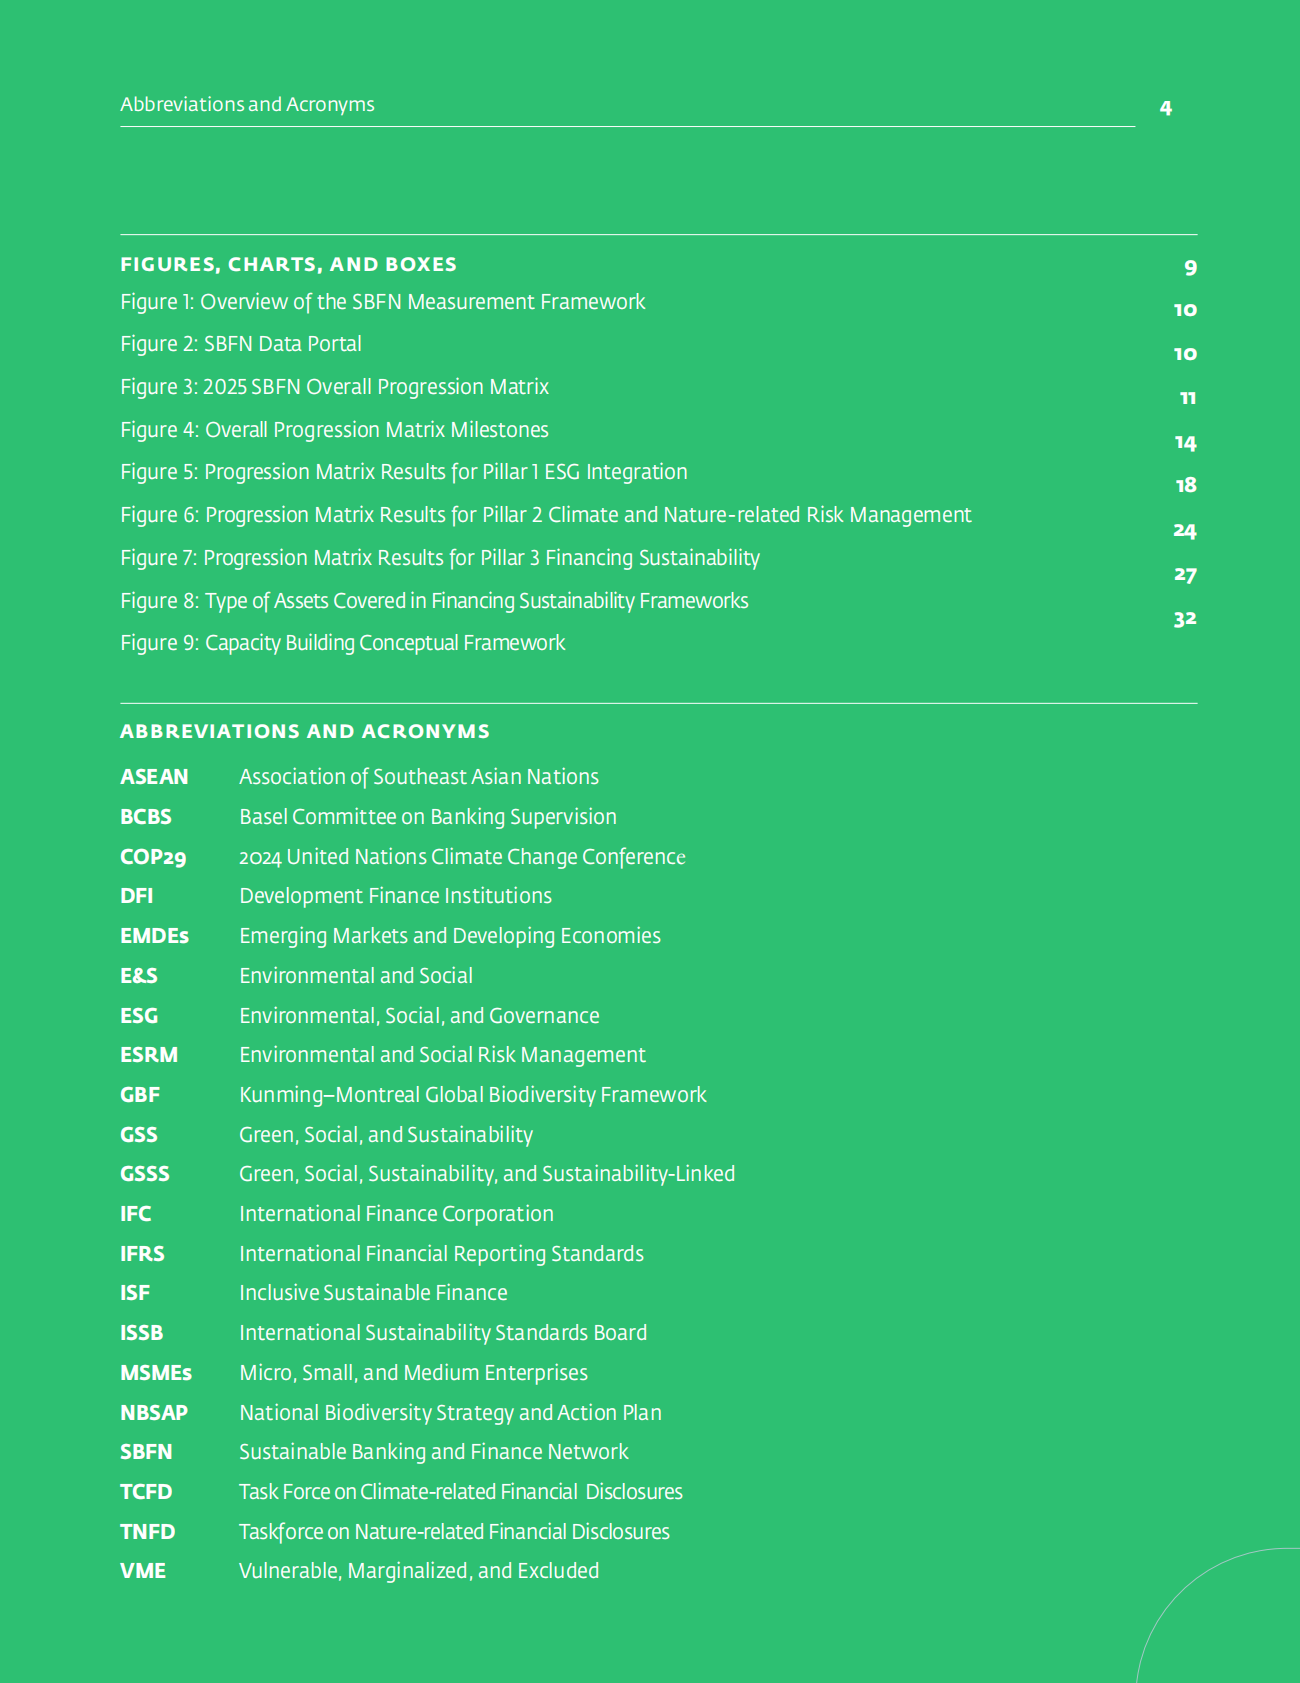
Task: Click the ASEAN abbreviation term
Action: click(x=154, y=777)
